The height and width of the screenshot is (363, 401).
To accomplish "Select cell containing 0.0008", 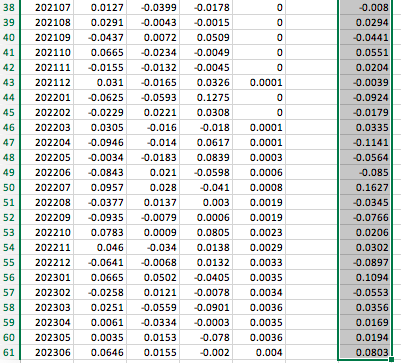I will 259,187.
